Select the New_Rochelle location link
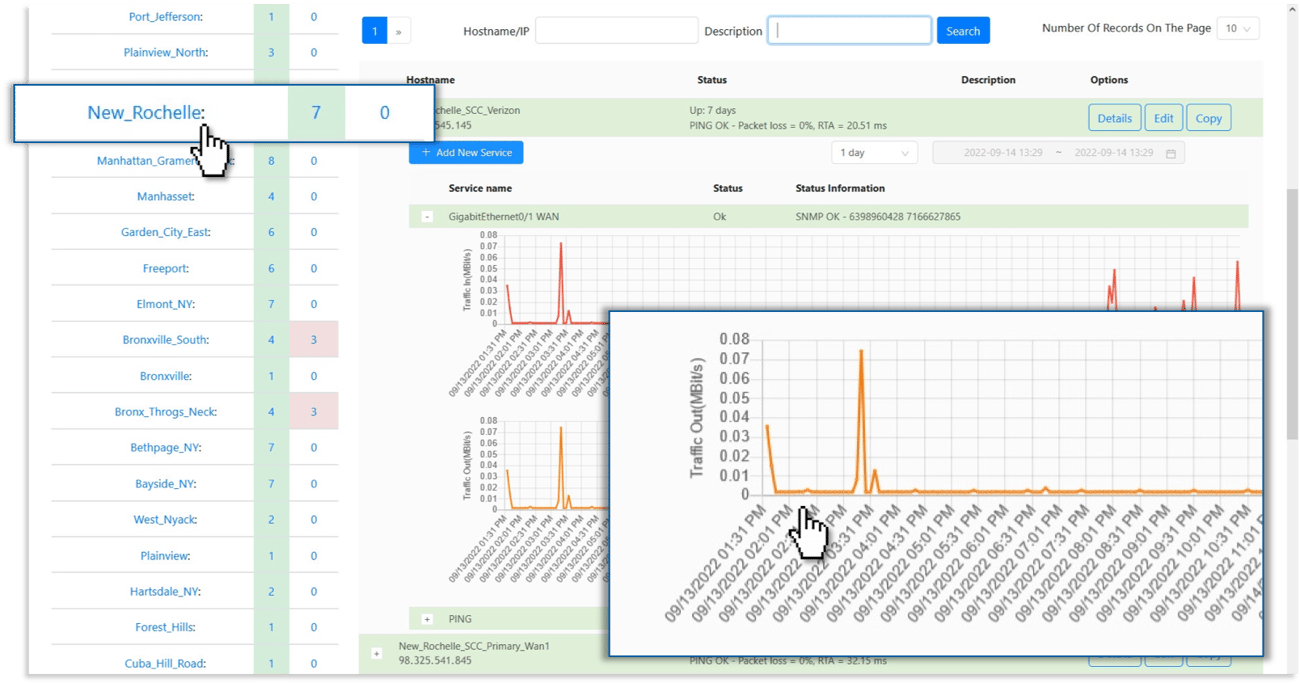Image resolution: width=1300 pixels, height=683 pixels. tap(145, 113)
